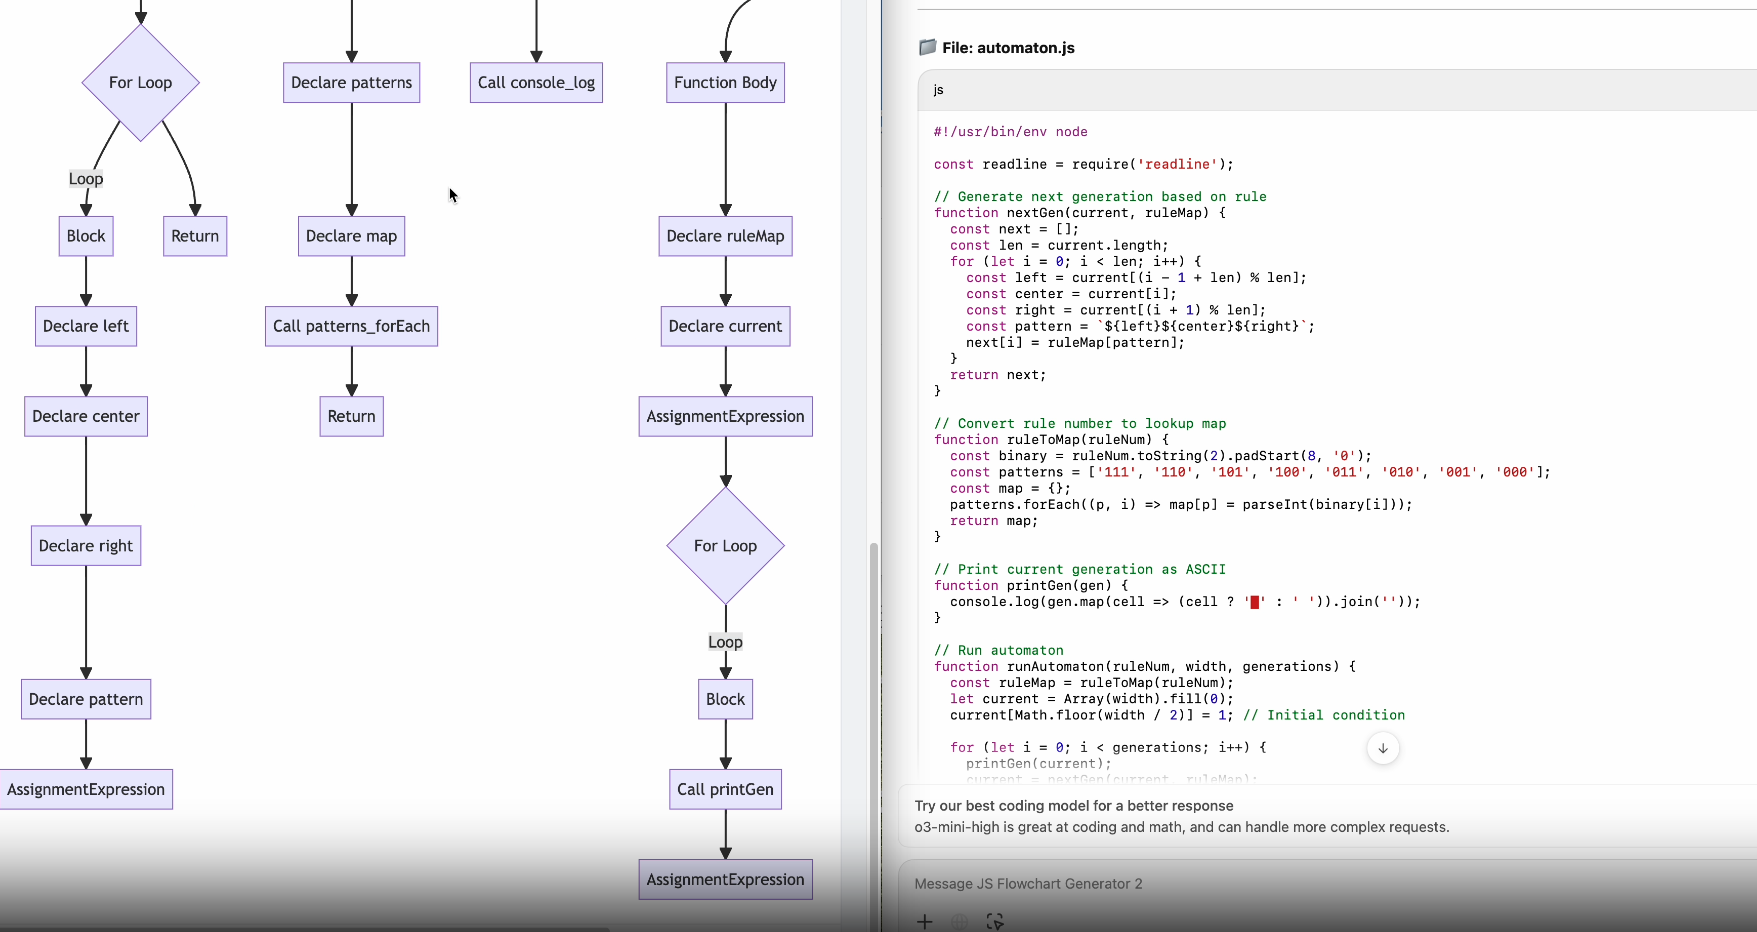The image size is (1757, 932).
Task: Click the 'for (let i = 0; i < generations' line
Action: 1108,748
